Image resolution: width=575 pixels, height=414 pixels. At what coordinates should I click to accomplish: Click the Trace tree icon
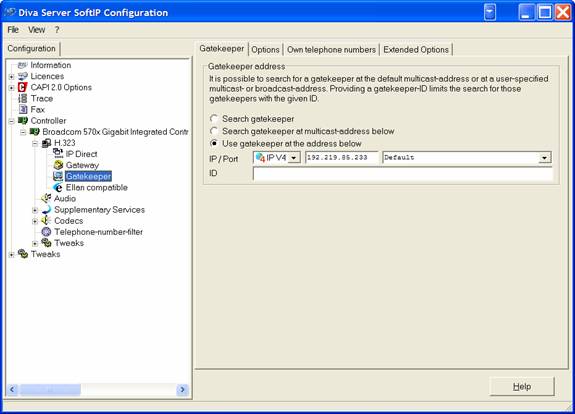[x=23, y=98]
